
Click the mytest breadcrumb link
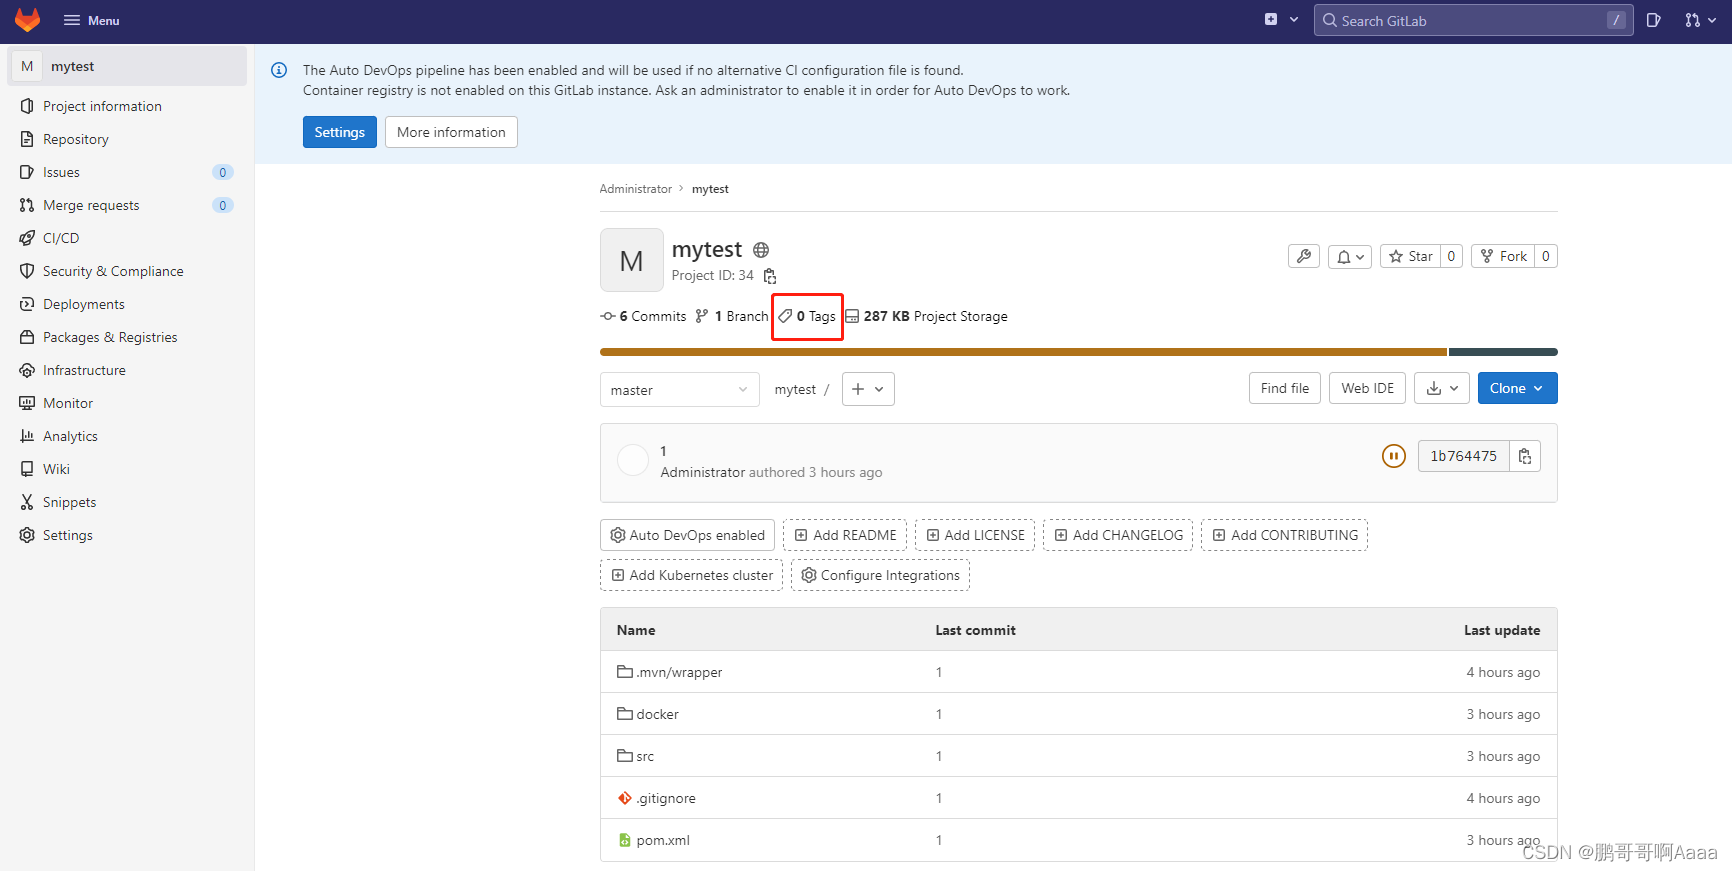[710, 189]
